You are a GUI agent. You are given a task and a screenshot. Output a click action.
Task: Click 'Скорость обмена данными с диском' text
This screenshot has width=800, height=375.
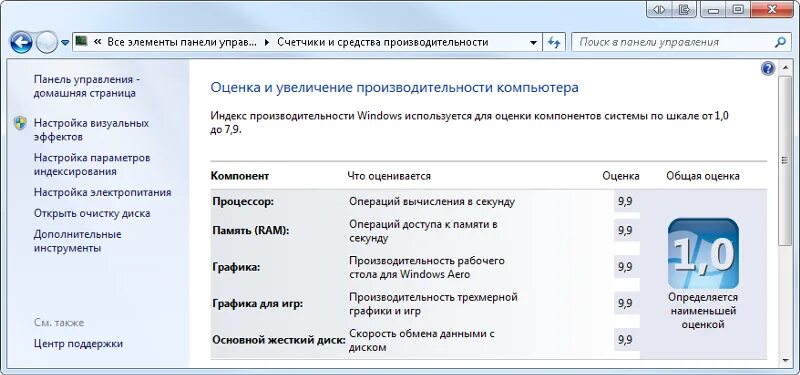pos(422,341)
